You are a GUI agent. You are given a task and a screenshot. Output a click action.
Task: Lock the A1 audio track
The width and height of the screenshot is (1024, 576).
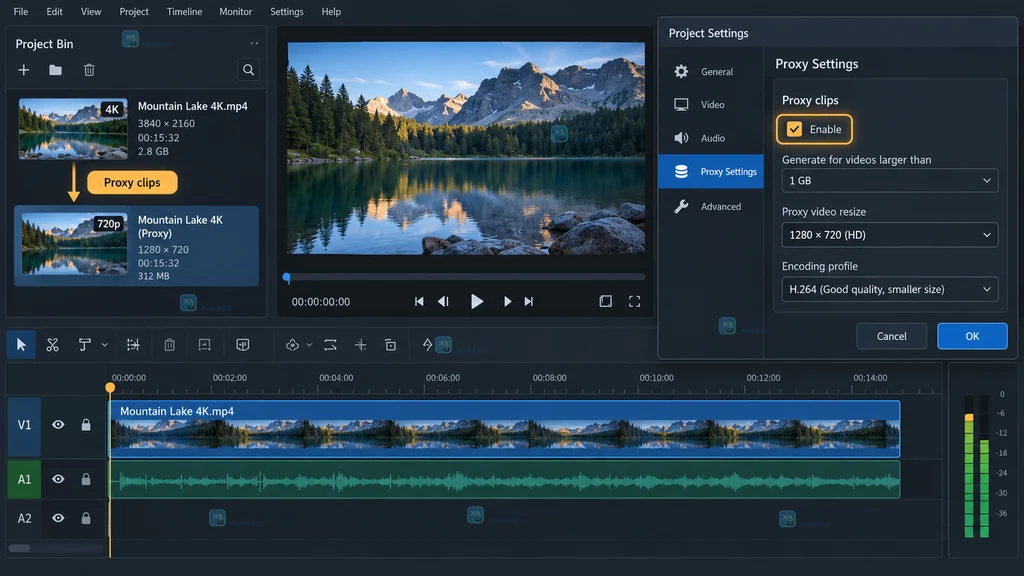point(86,479)
